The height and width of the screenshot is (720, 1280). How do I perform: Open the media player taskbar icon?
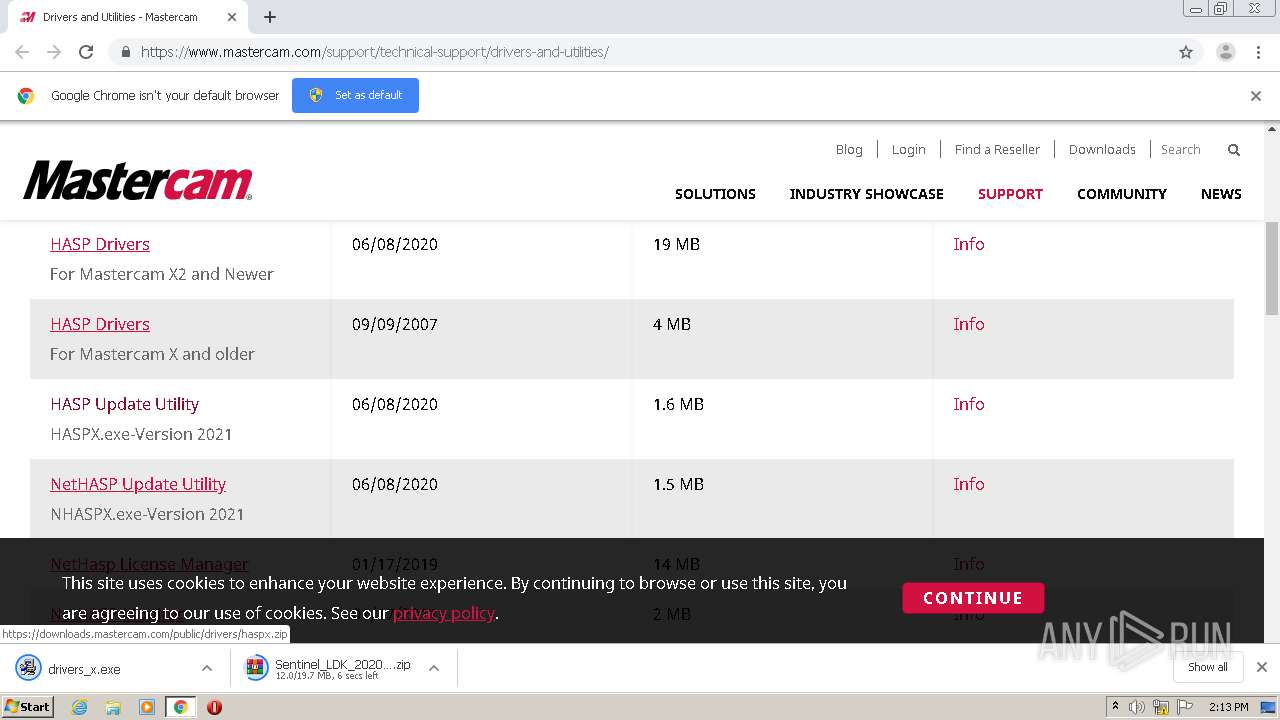[x=147, y=707]
